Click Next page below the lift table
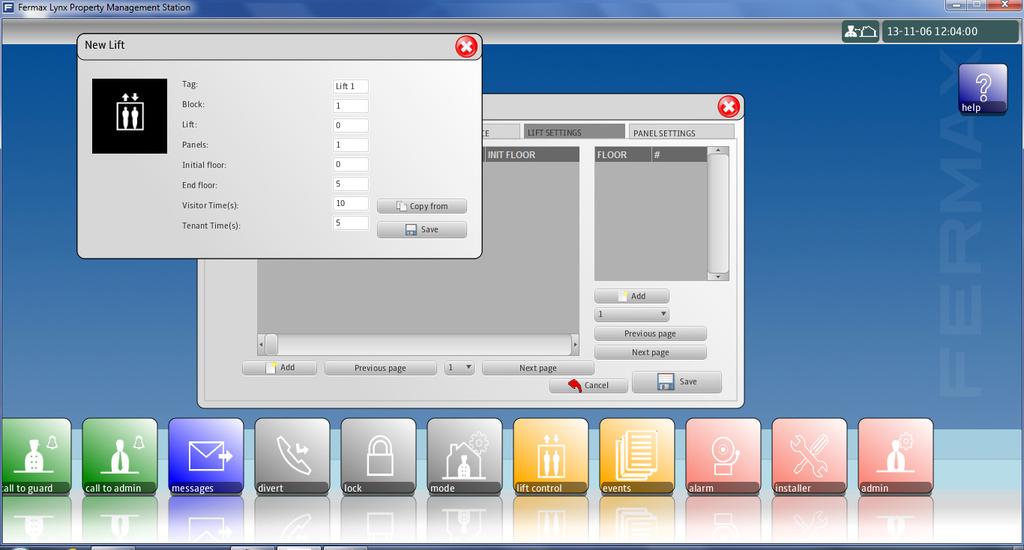The image size is (1024, 550). click(x=538, y=368)
